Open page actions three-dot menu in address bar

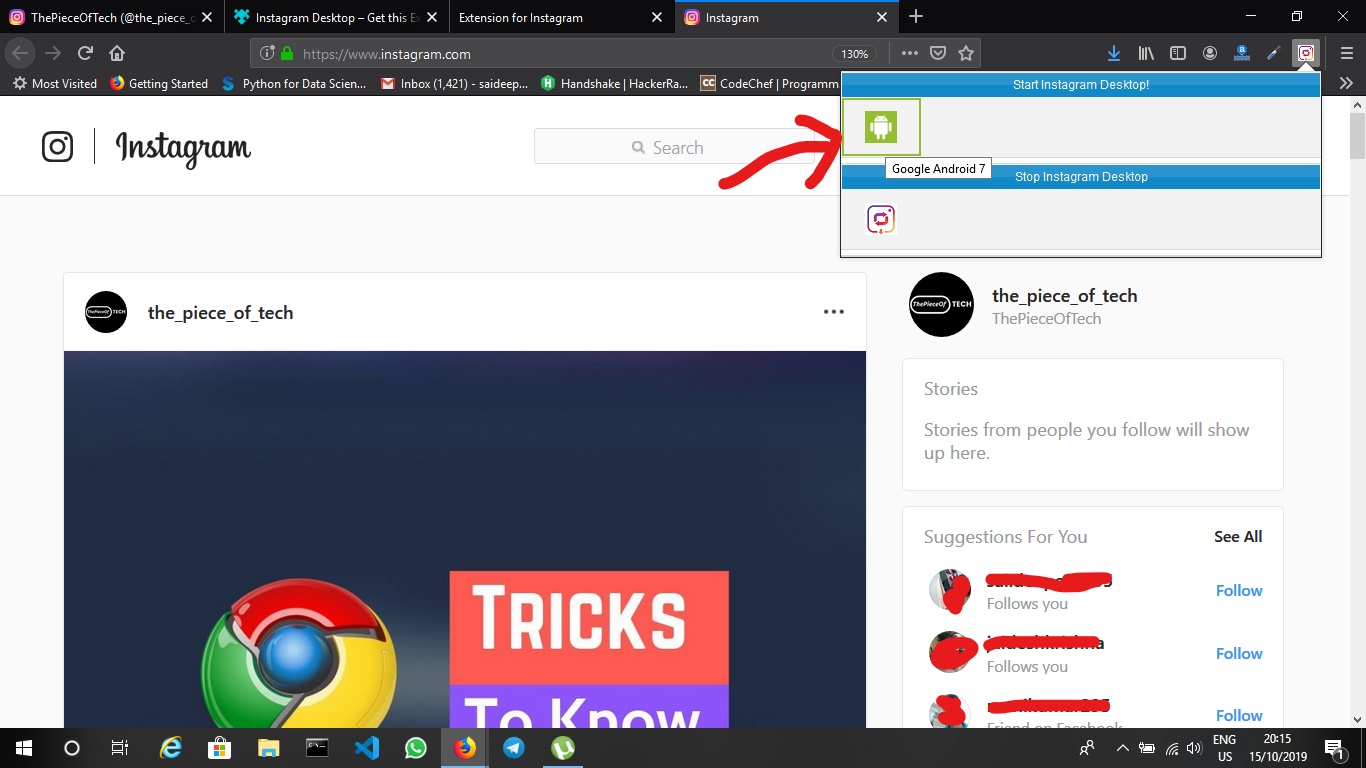[x=909, y=53]
